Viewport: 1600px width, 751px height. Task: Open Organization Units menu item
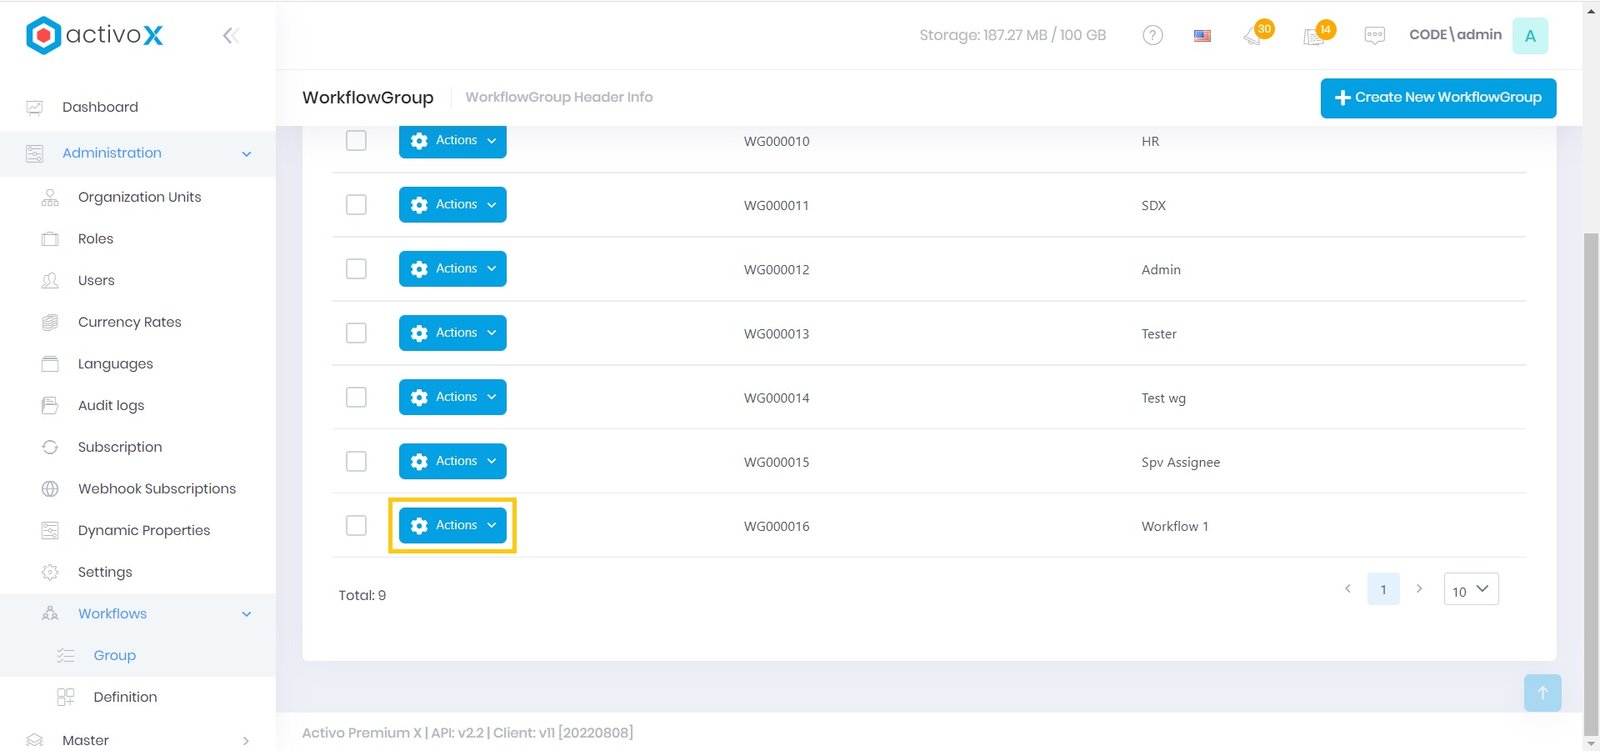[139, 197]
